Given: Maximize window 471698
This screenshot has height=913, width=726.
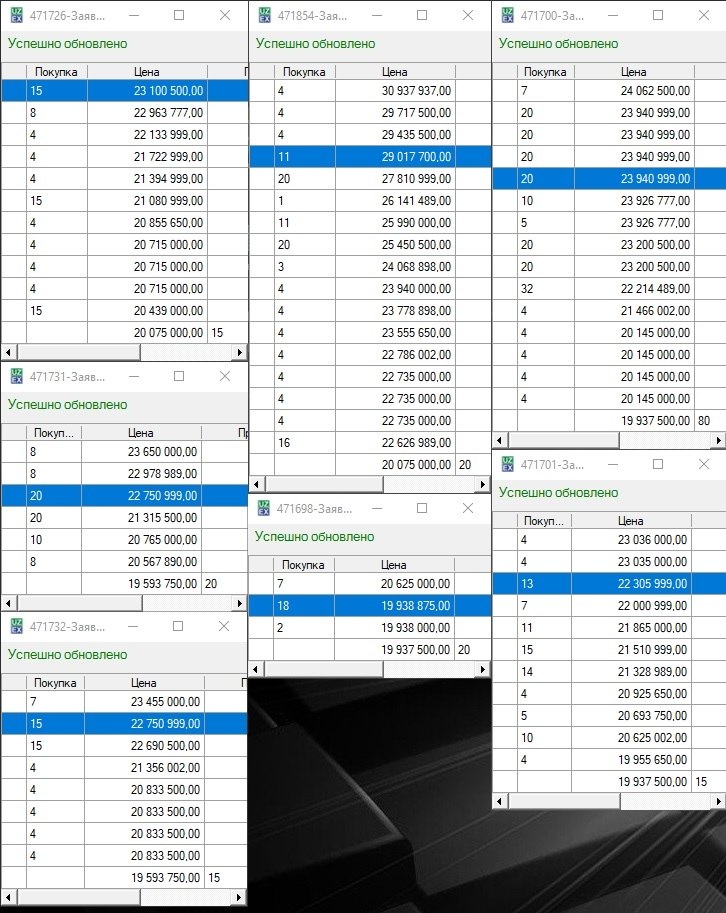Looking at the screenshot, I should coord(422,508).
